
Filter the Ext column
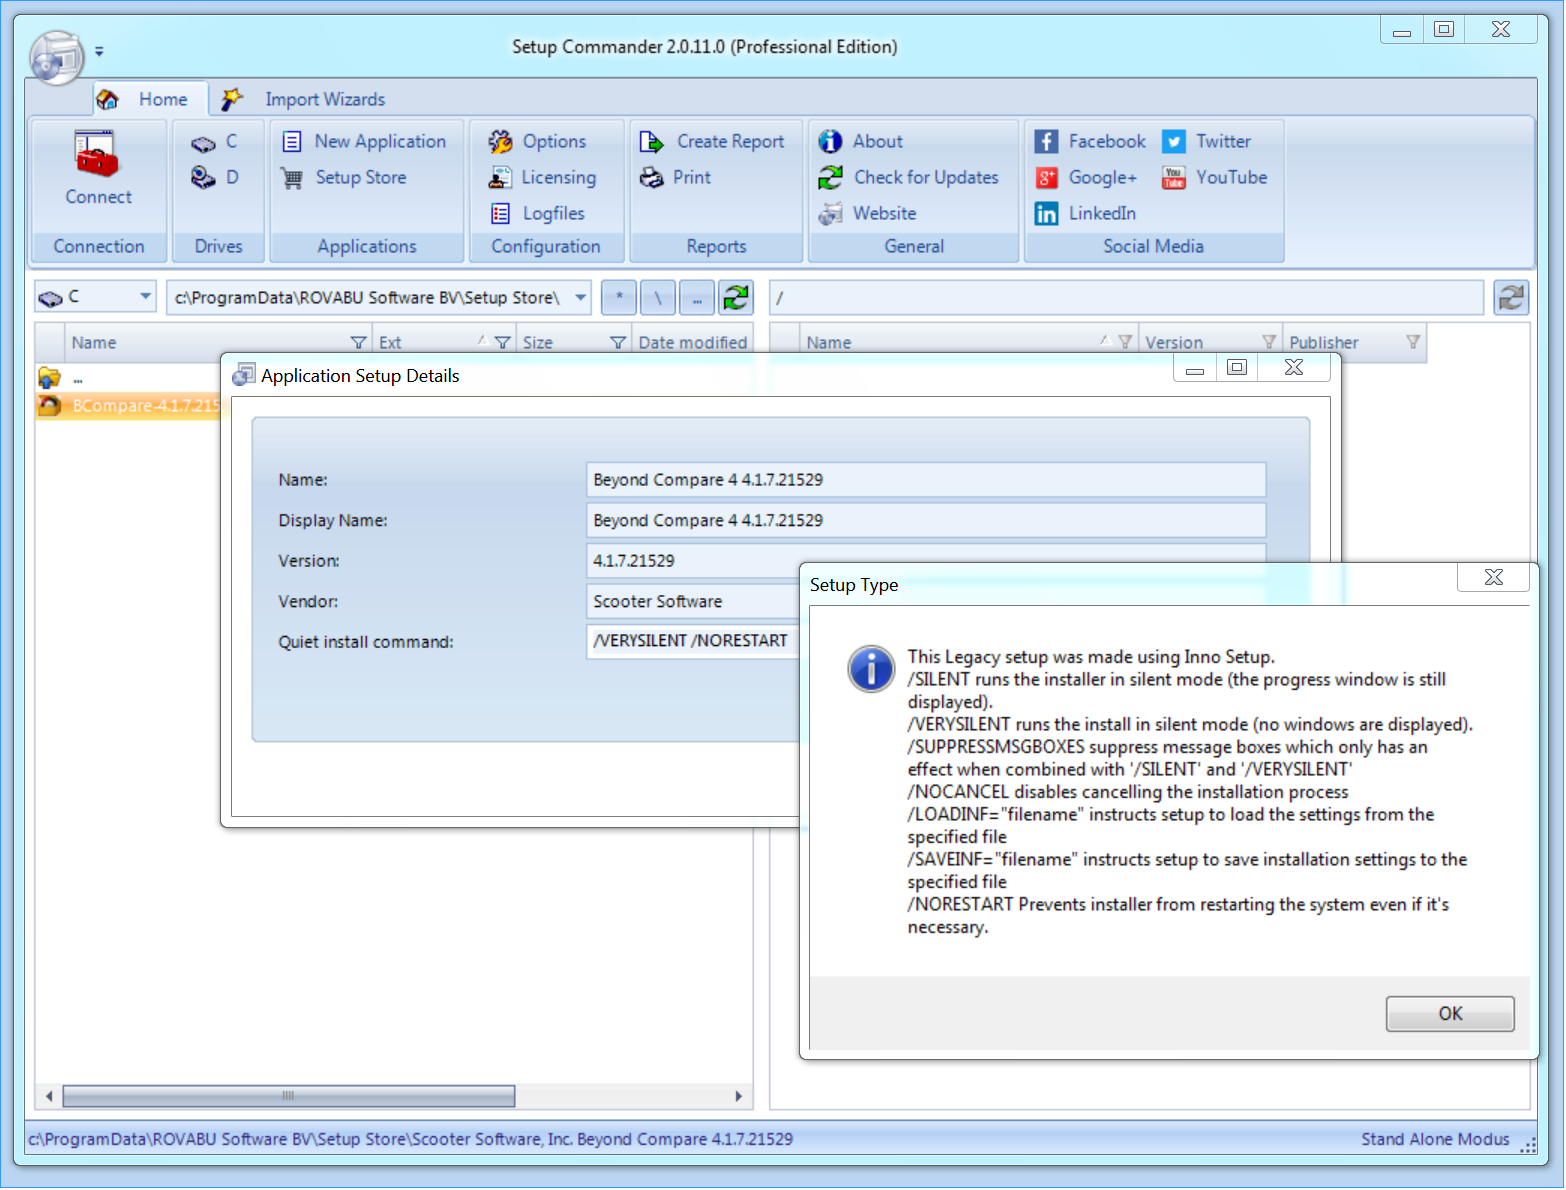503,343
